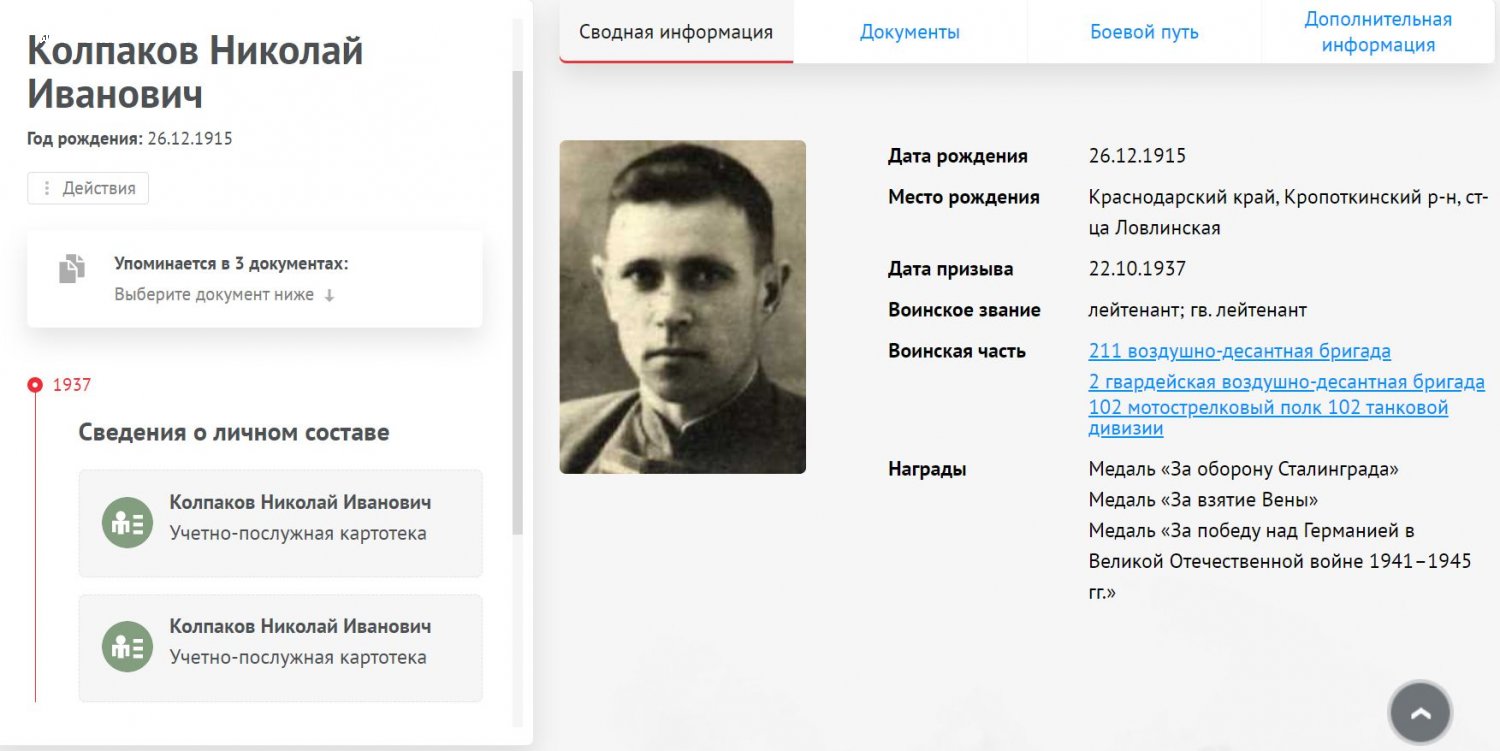Viewport: 1500px width, 751px height.
Task: Open second Учетно-послужная картотека card
Action: pos(281,648)
